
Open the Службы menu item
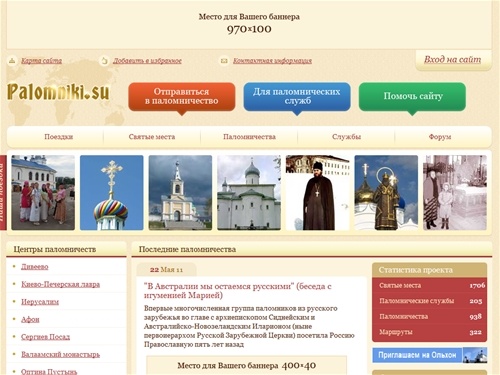tap(346, 137)
